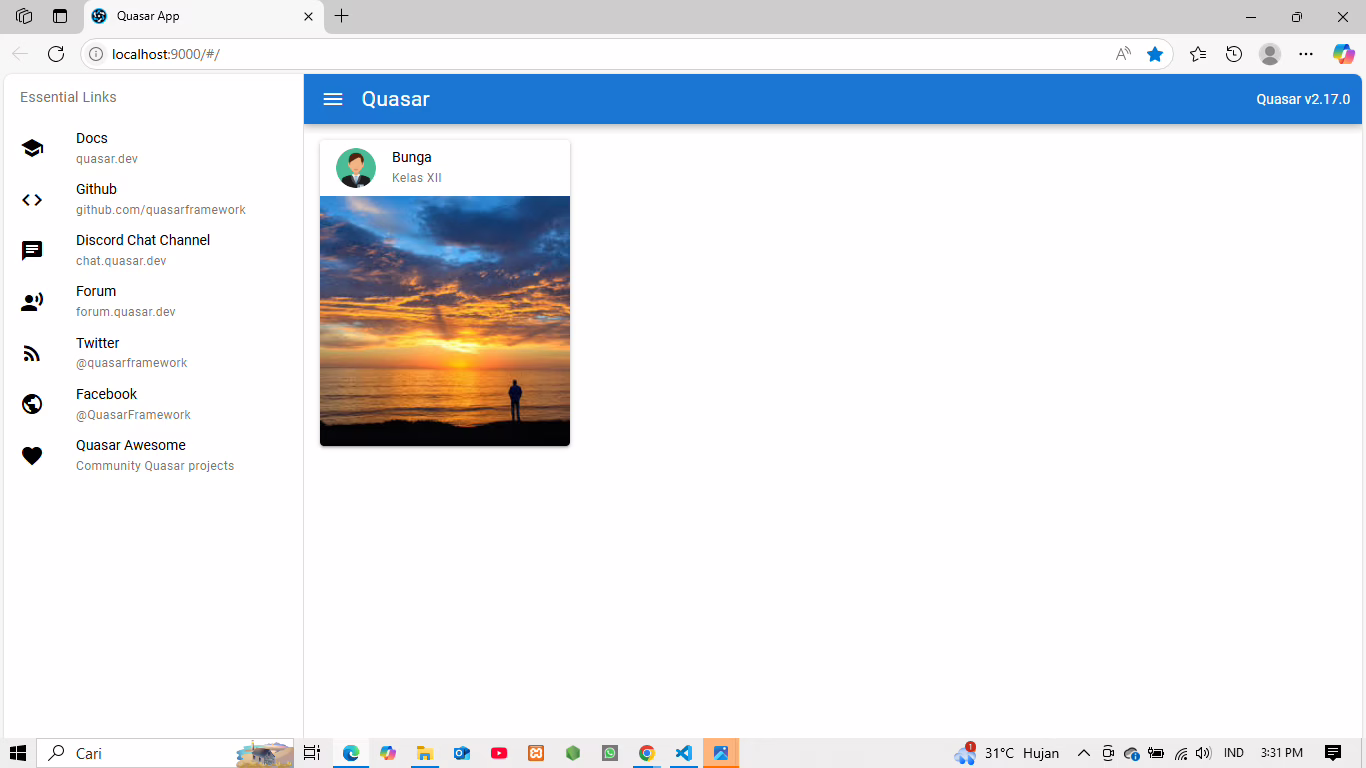Open the tab actions menu icon
The width and height of the screenshot is (1366, 768).
(60, 16)
